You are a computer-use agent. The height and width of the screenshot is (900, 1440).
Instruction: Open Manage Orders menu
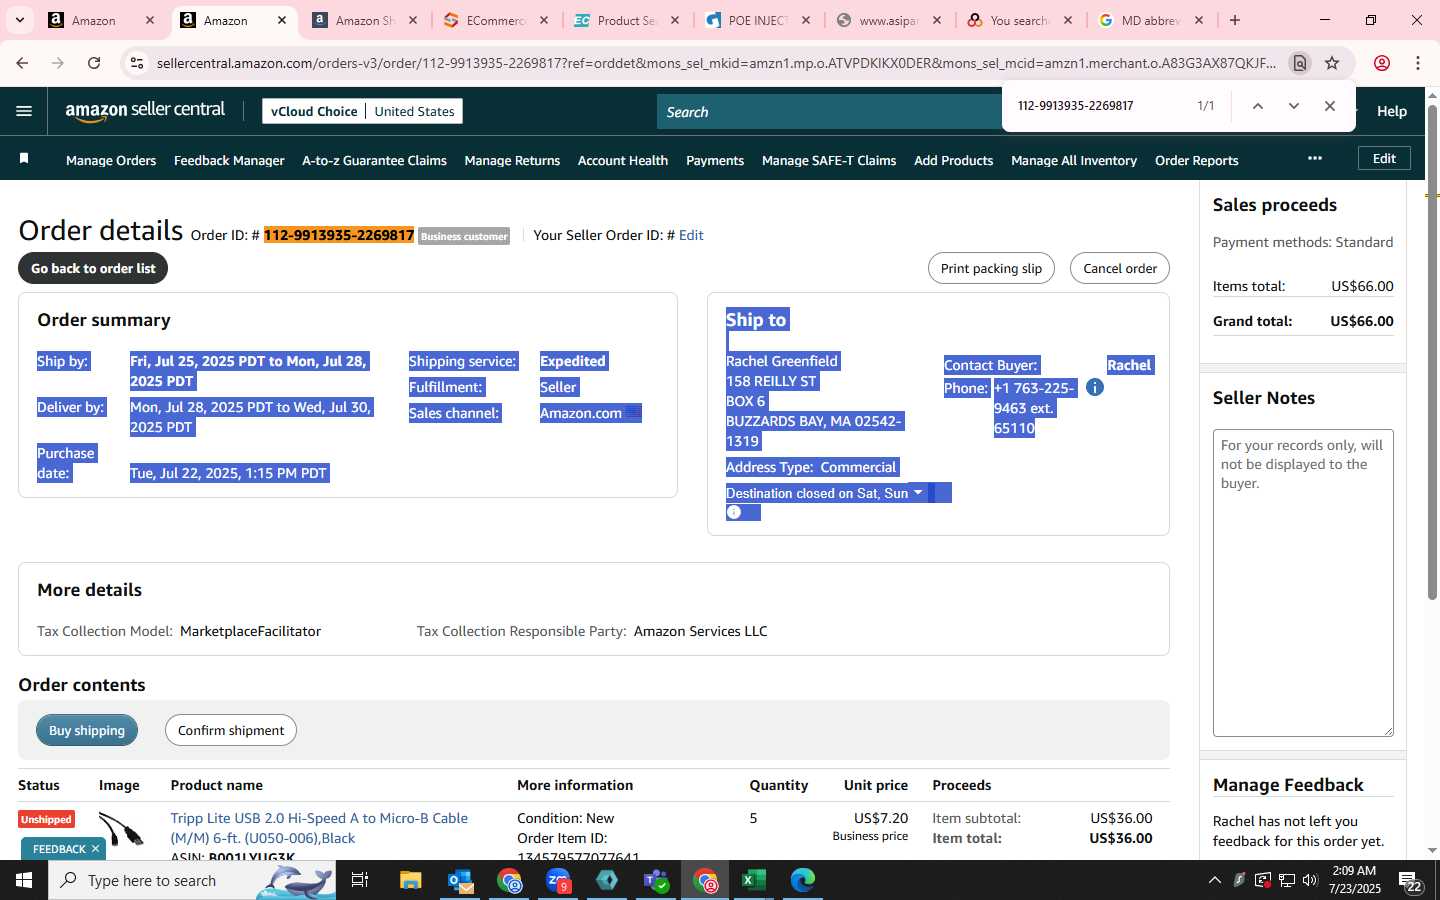(111, 160)
